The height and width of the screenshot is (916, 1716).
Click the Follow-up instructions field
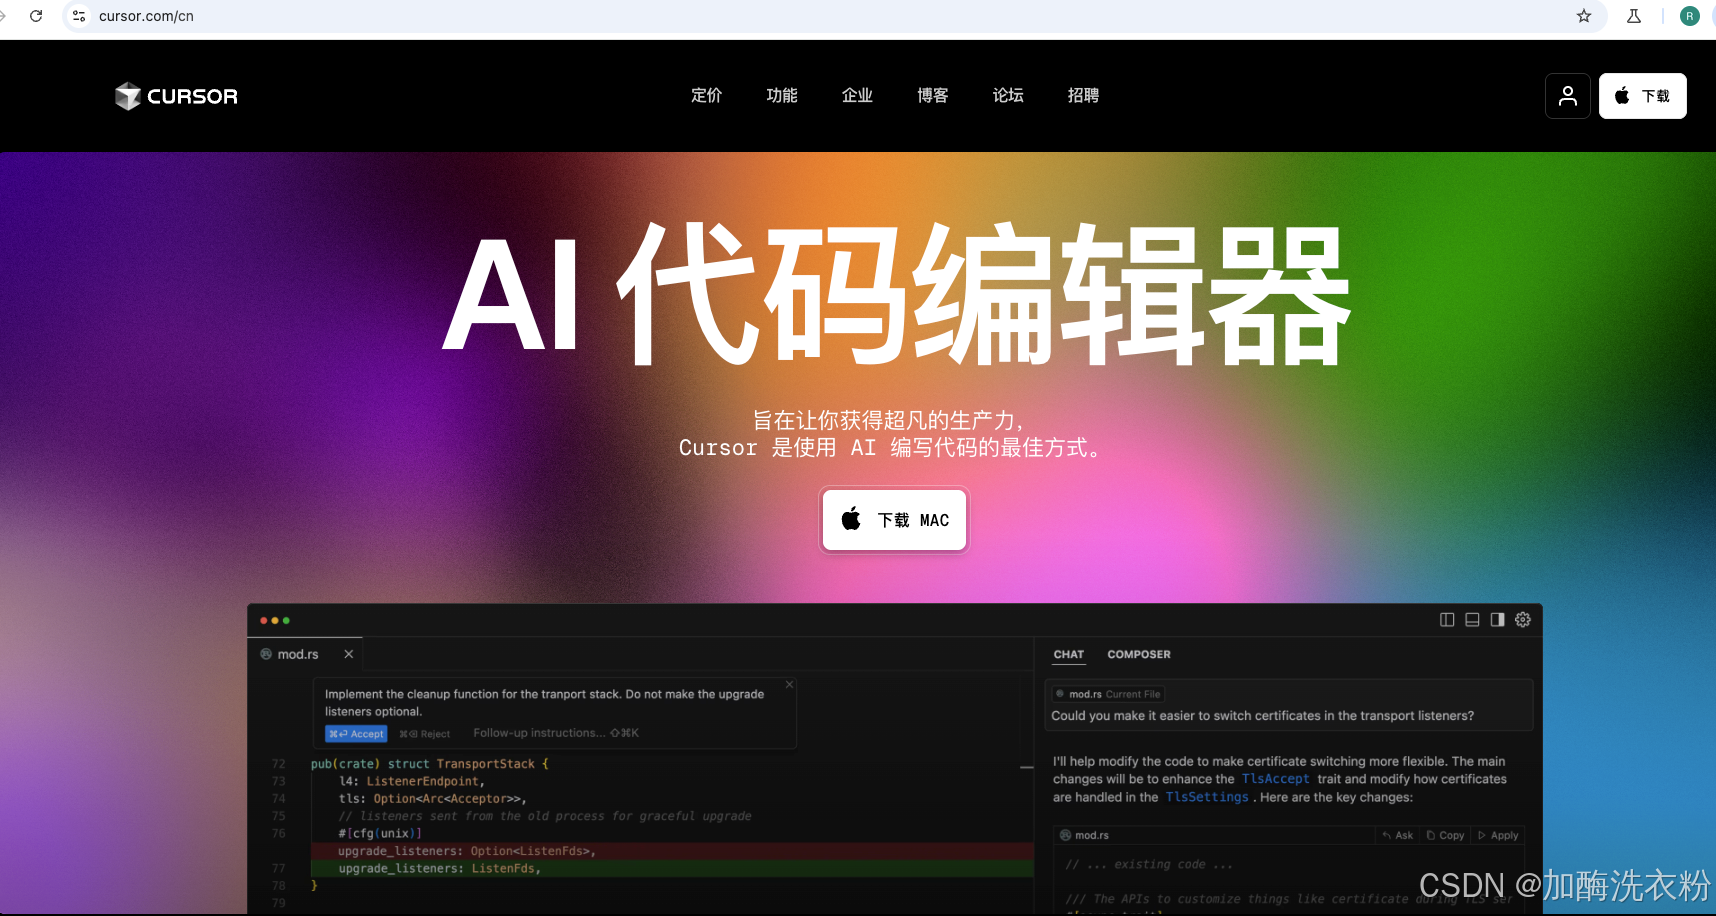[556, 733]
